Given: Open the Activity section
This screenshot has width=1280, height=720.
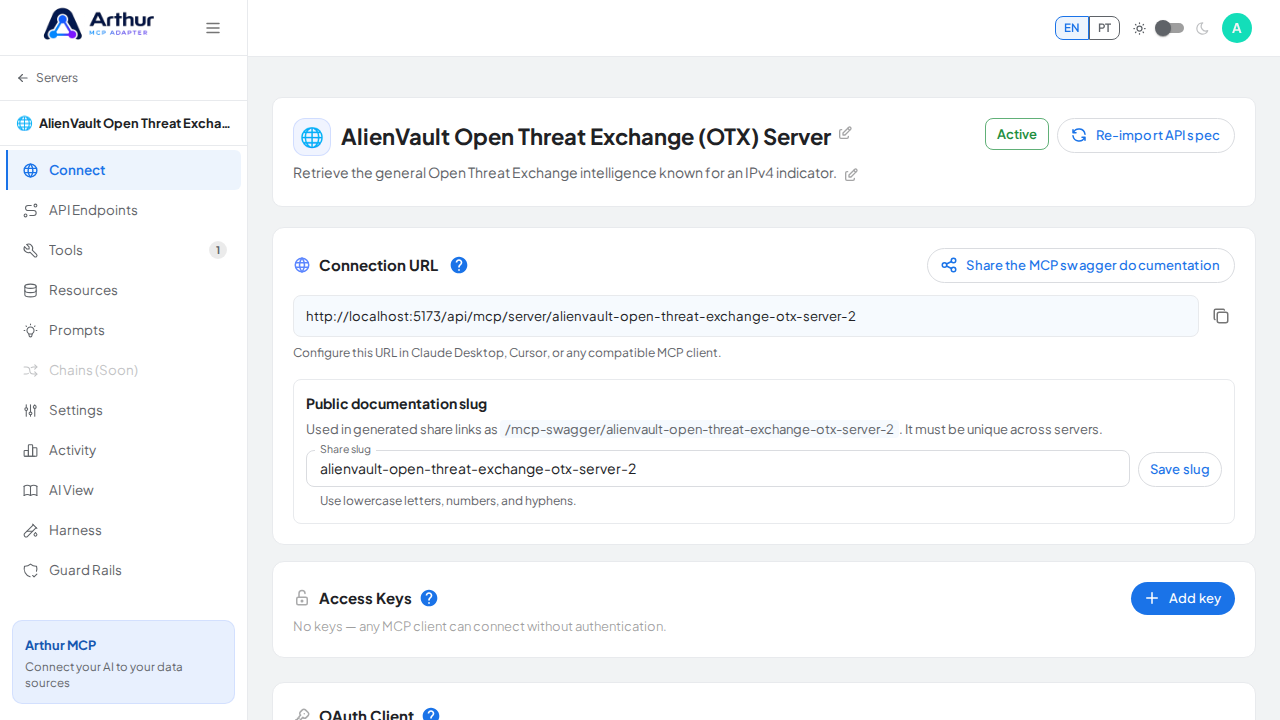Looking at the screenshot, I should pos(123,450).
